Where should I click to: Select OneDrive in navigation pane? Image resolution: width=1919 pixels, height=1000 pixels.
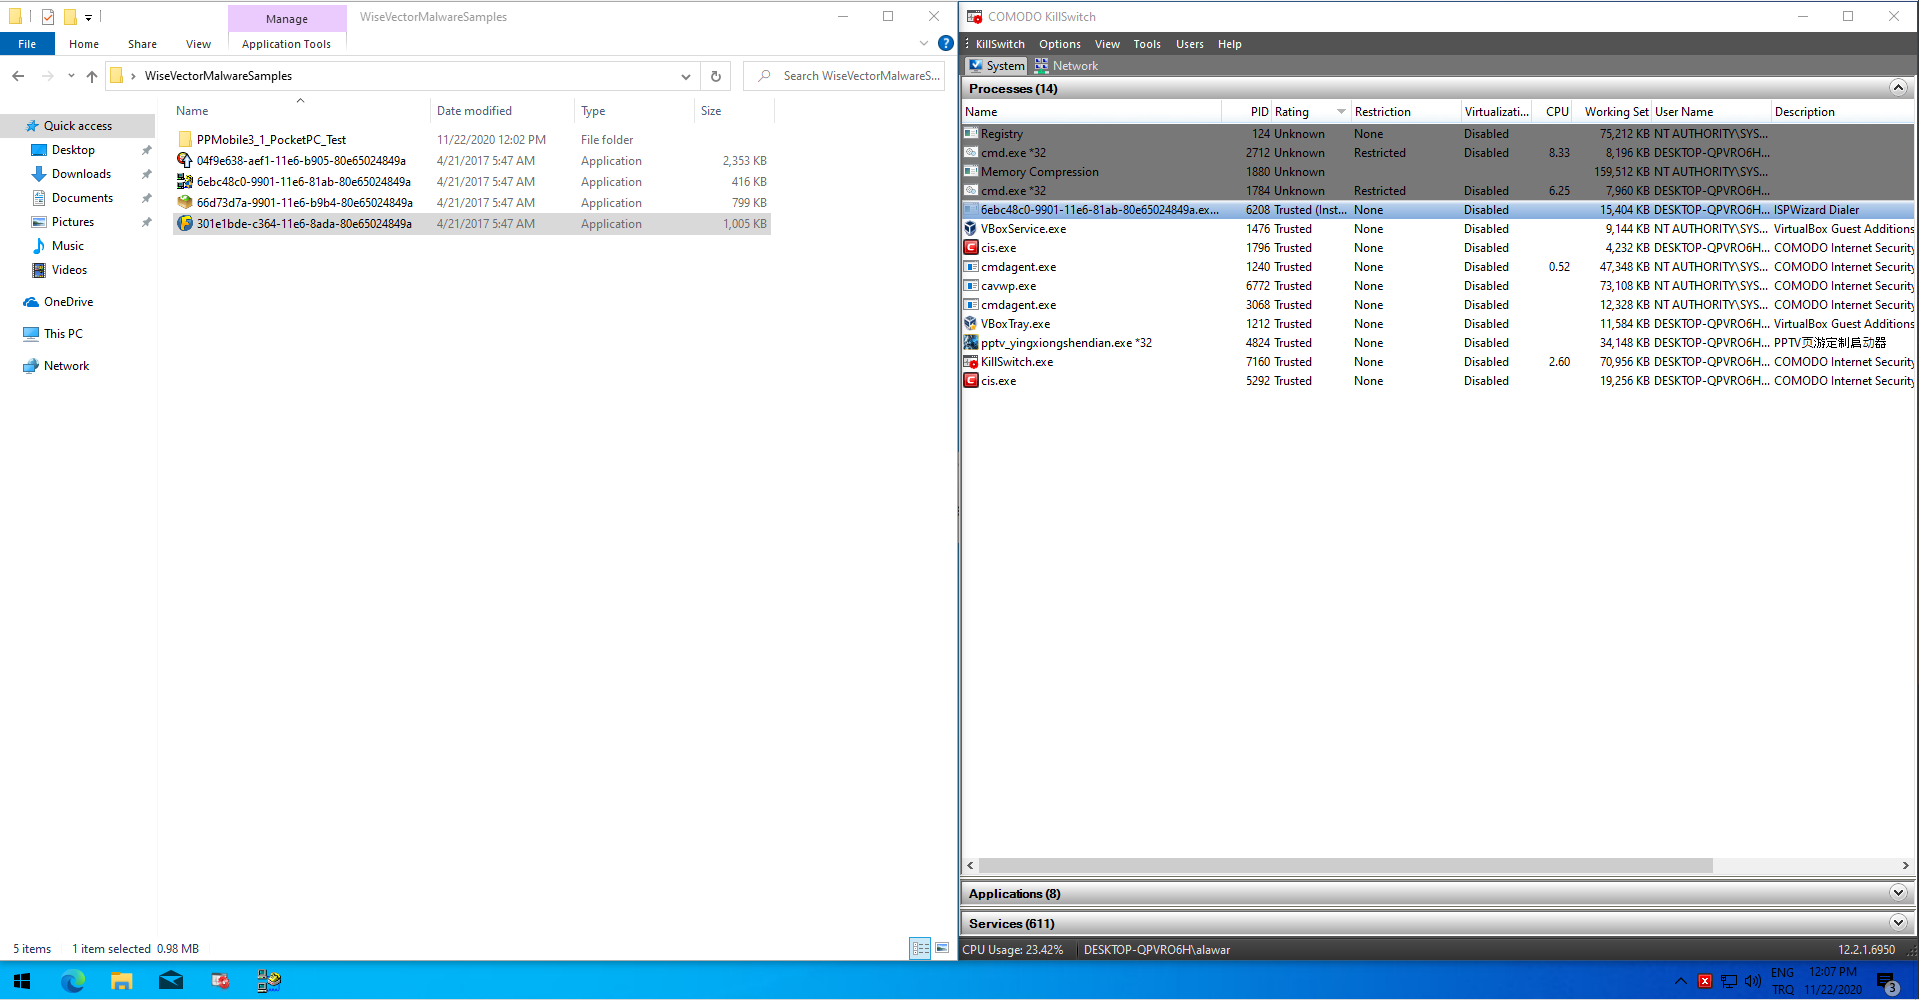click(68, 302)
